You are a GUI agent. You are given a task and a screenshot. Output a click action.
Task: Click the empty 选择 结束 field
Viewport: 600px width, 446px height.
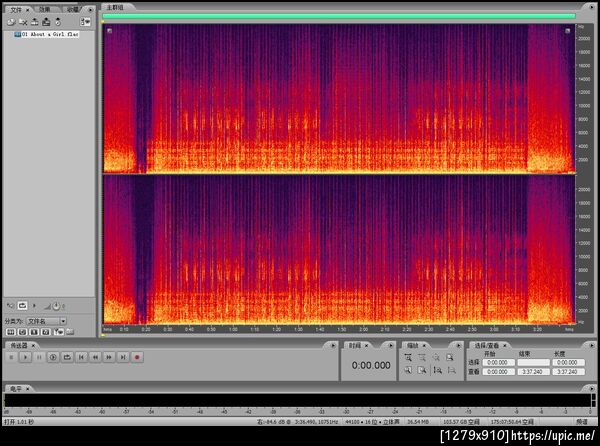(x=533, y=362)
